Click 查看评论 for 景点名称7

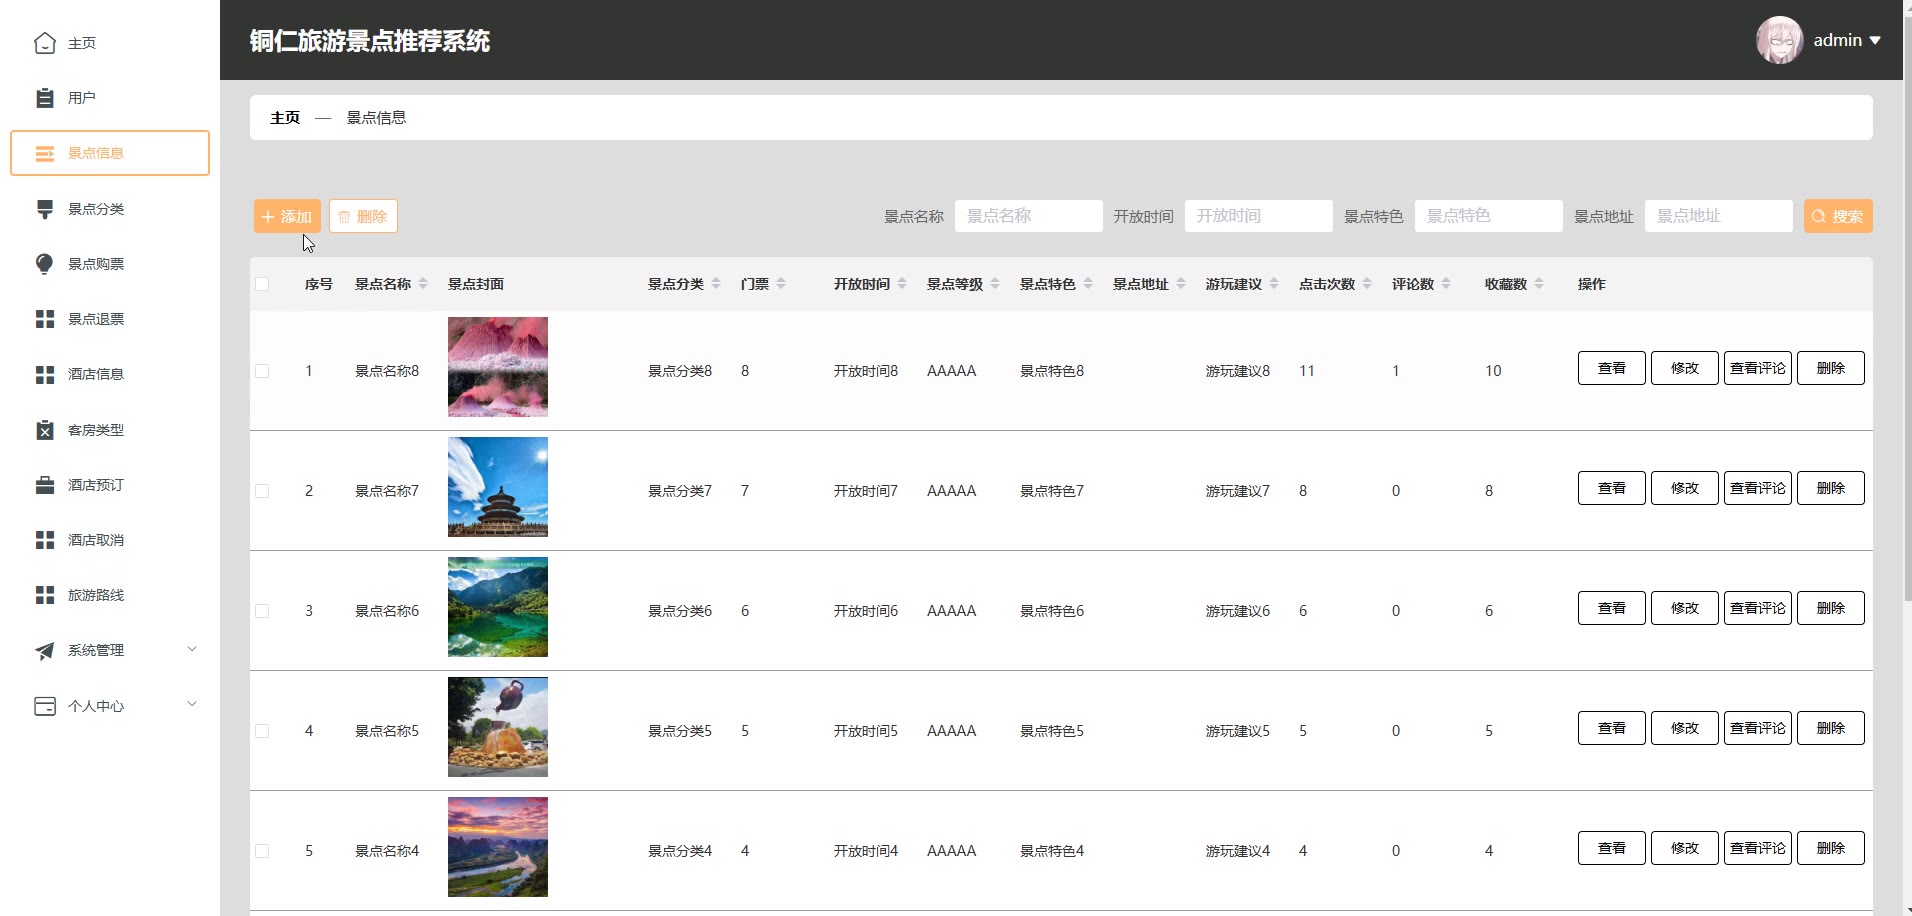(1757, 488)
